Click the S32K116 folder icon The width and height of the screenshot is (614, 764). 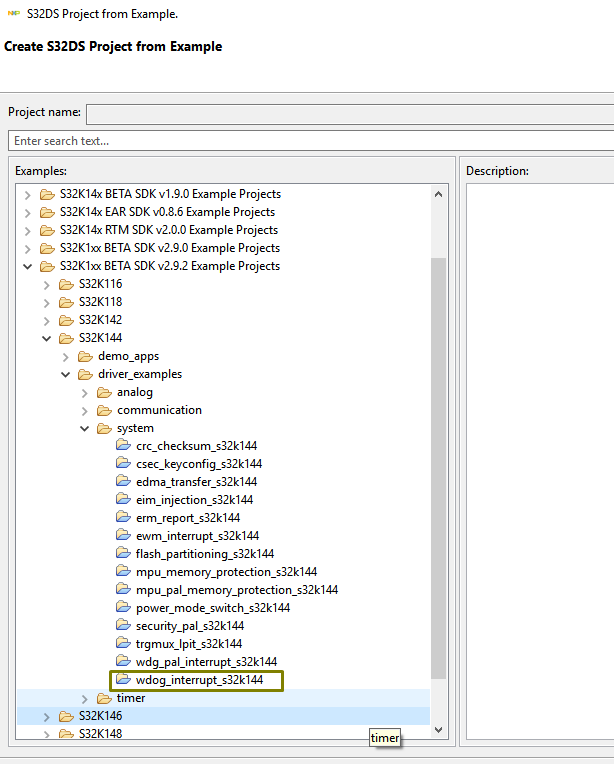pyautogui.click(x=66, y=285)
